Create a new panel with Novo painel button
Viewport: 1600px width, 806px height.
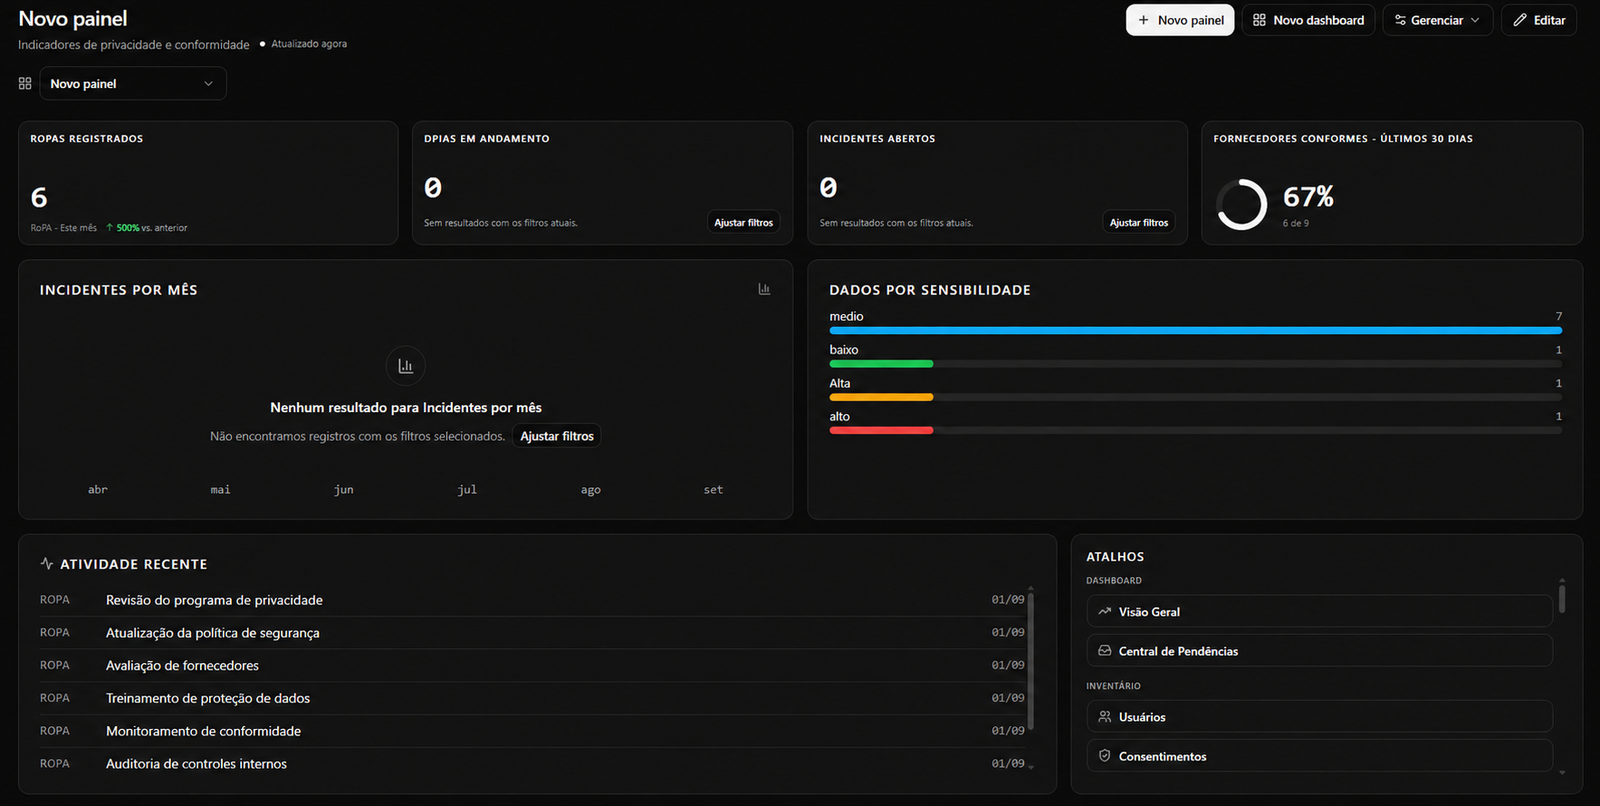(1180, 20)
